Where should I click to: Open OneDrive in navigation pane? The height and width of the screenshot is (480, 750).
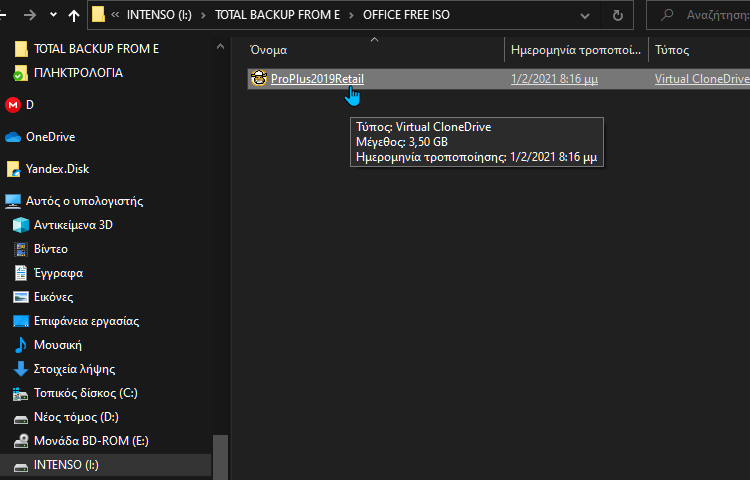pos(51,137)
